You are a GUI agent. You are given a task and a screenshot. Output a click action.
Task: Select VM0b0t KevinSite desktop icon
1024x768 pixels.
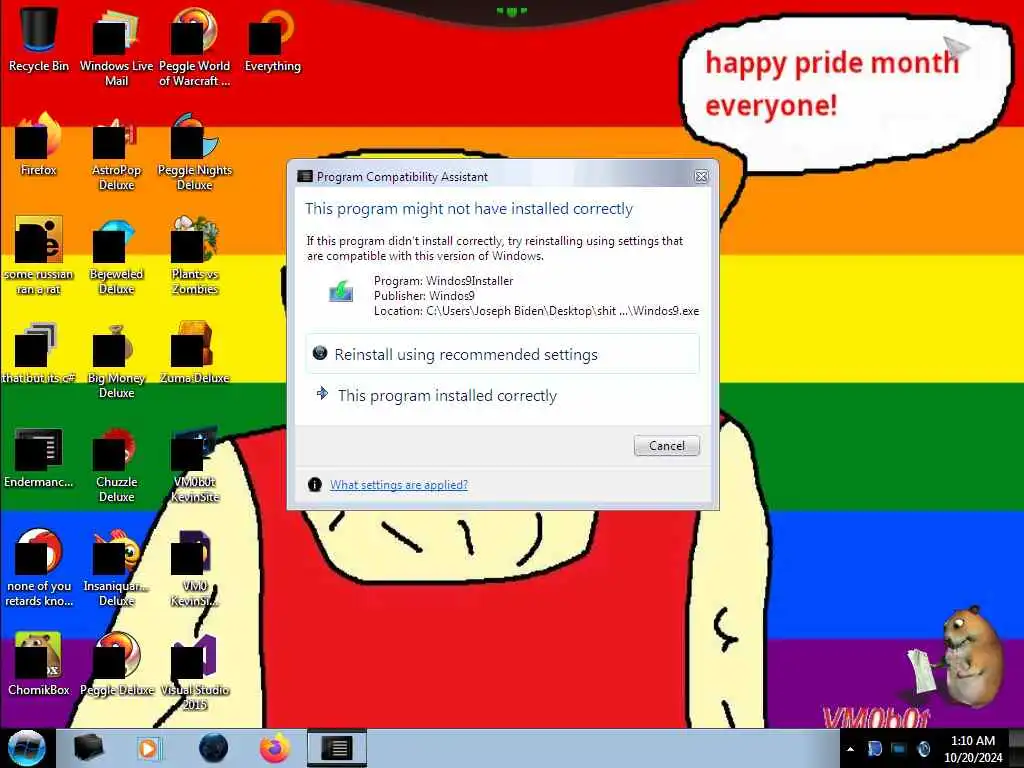coord(195,464)
